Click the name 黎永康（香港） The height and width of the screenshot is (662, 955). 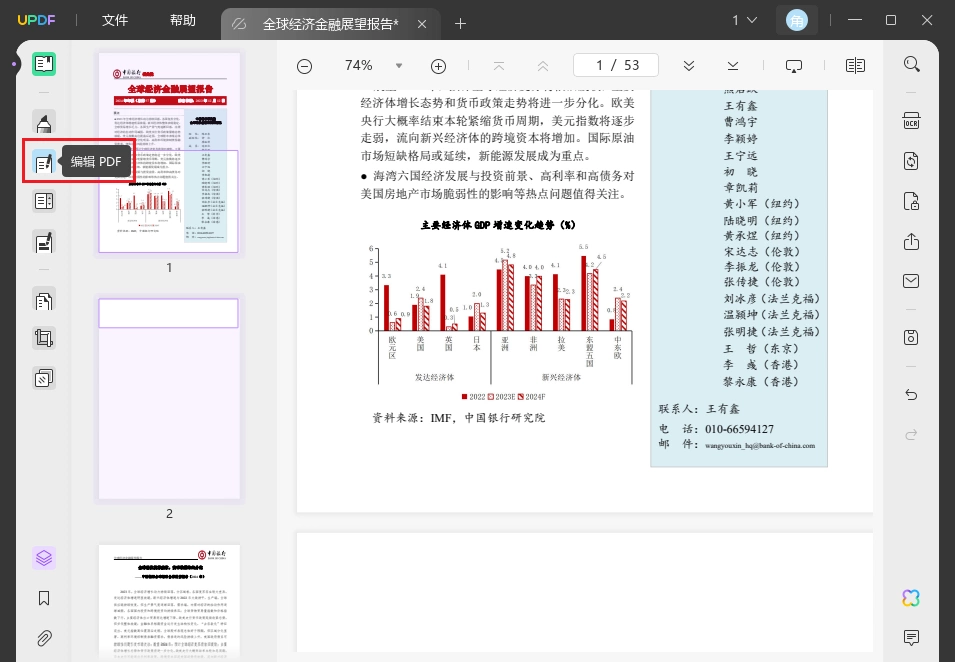pos(761,382)
